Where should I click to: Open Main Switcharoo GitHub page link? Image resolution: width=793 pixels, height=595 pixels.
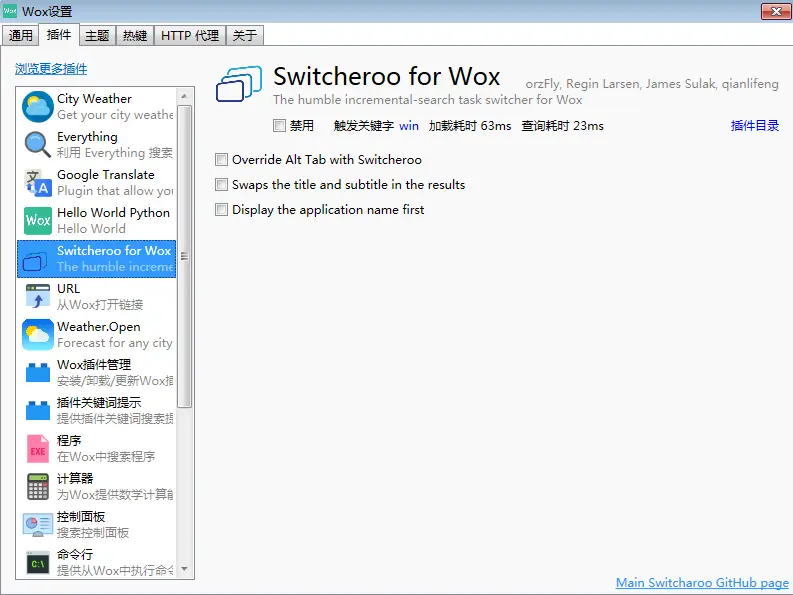pyautogui.click(x=702, y=582)
